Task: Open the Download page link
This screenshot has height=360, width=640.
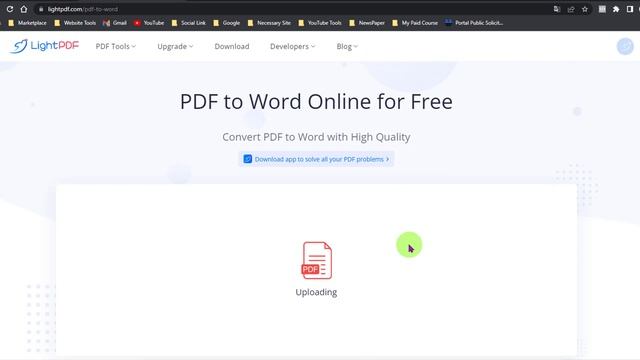Action: 232,47
